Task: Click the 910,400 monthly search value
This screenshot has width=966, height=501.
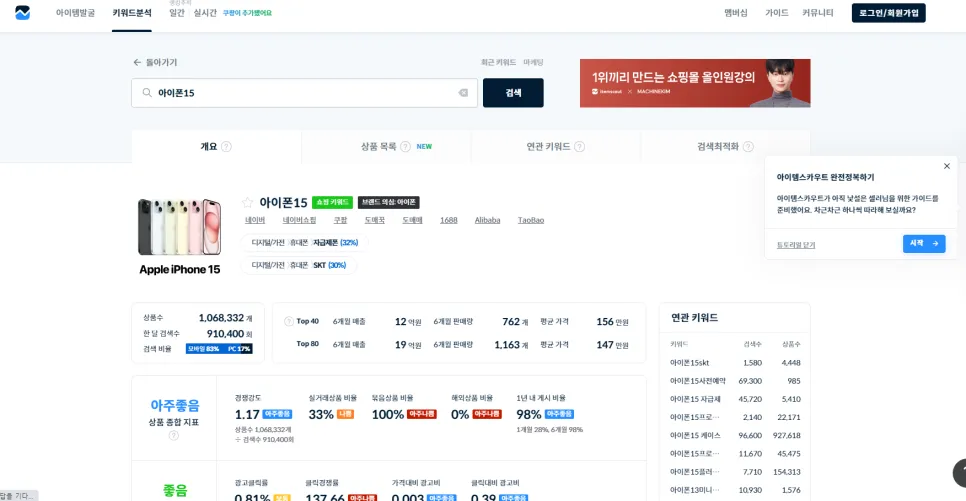Action: (x=225, y=334)
